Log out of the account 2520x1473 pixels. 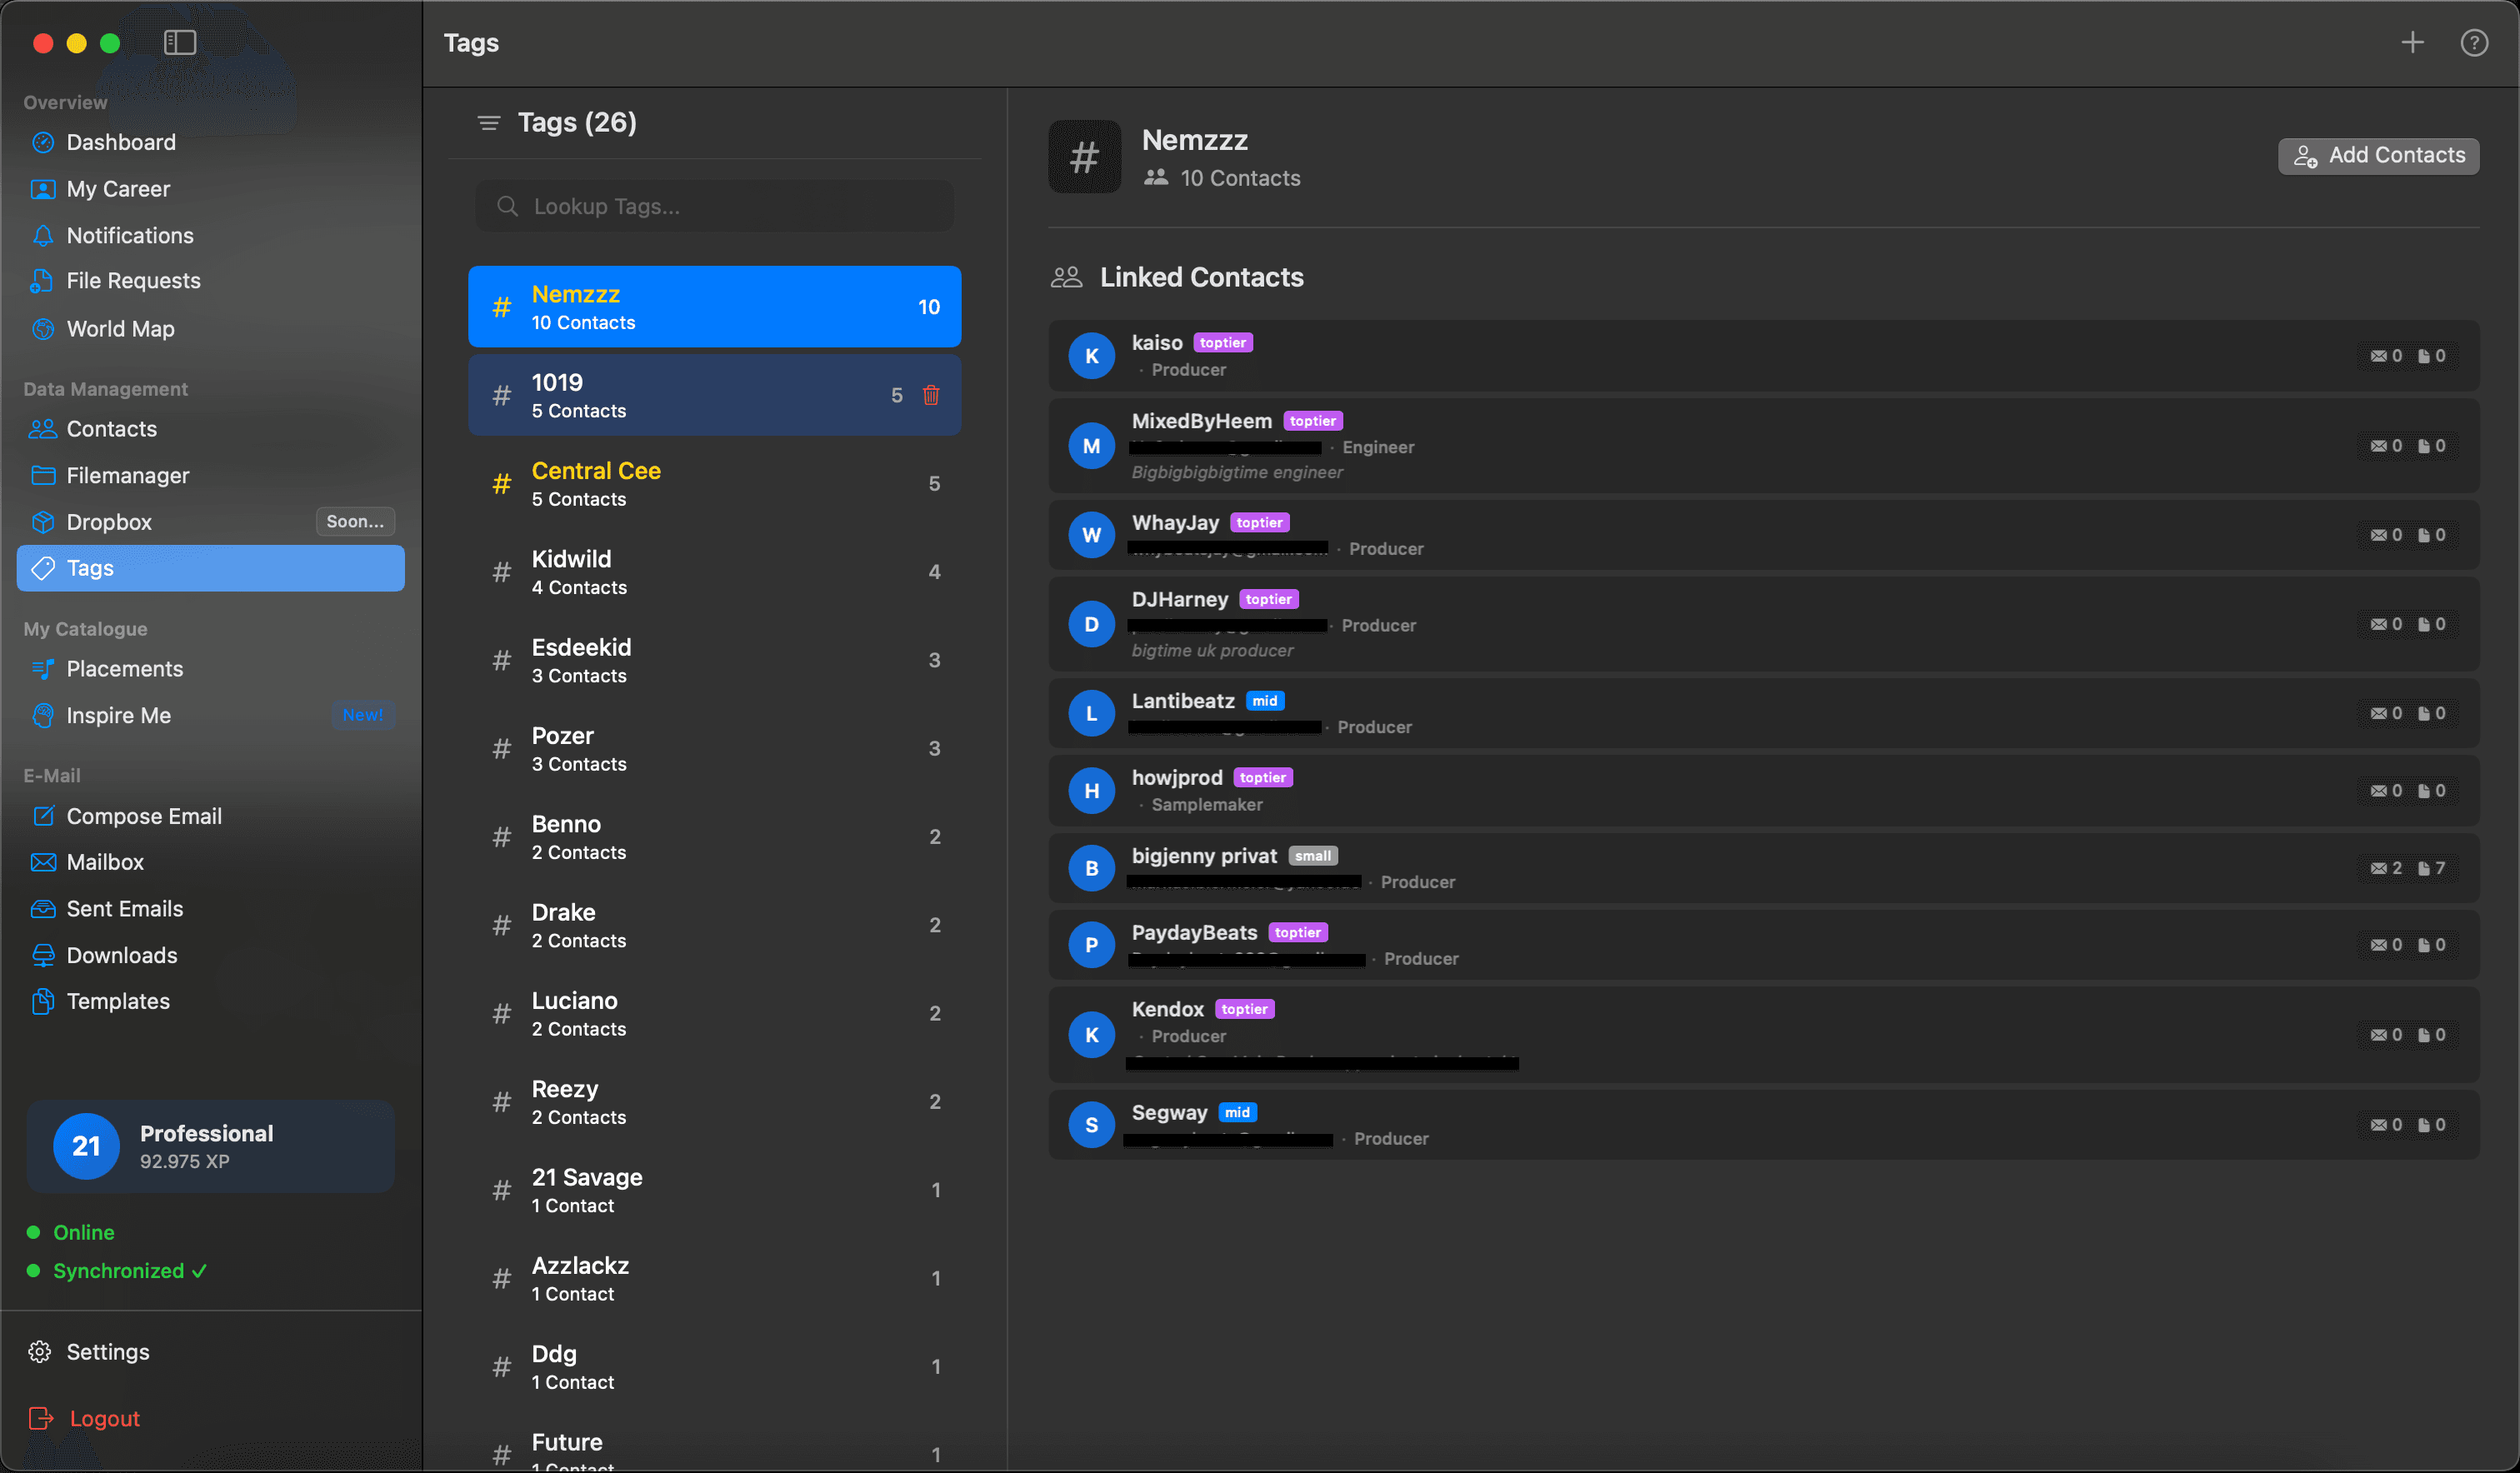[x=103, y=1417]
